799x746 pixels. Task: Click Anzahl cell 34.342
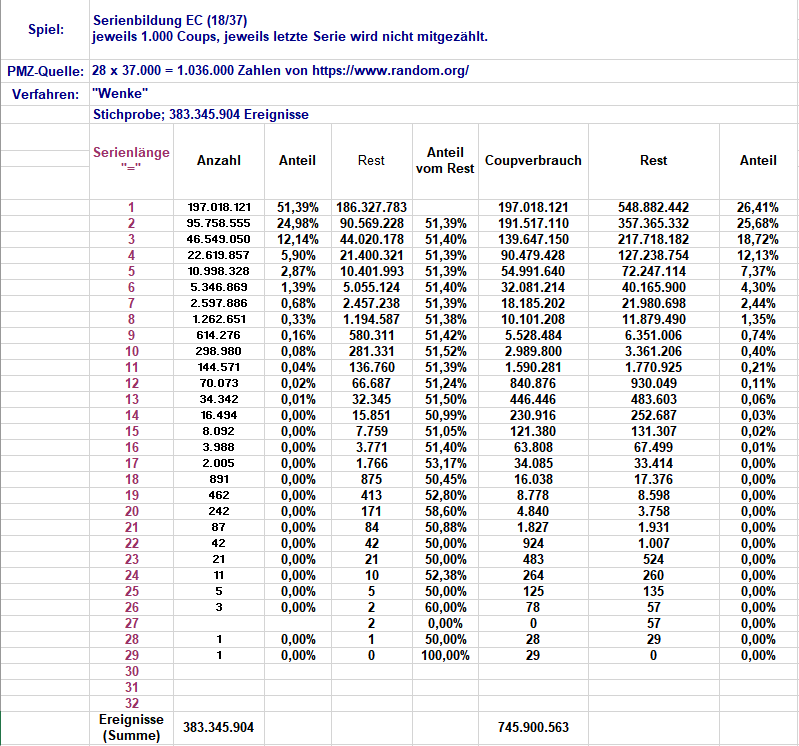coord(219,399)
